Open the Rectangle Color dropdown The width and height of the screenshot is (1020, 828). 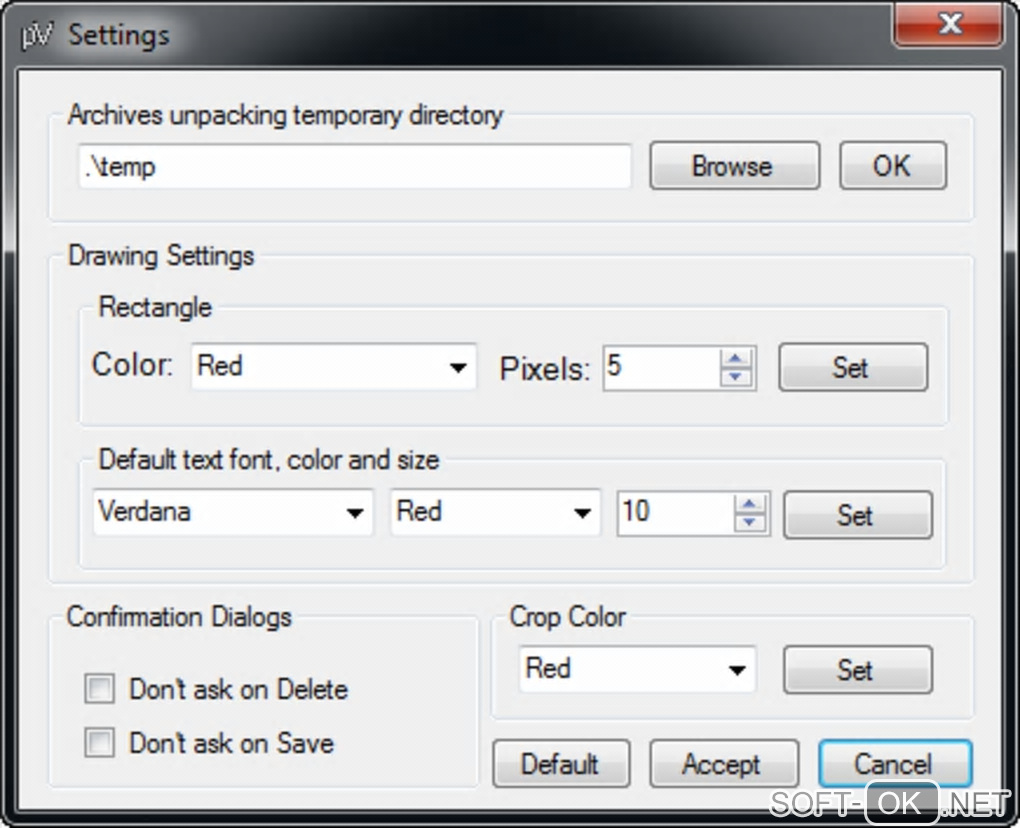[458, 367]
